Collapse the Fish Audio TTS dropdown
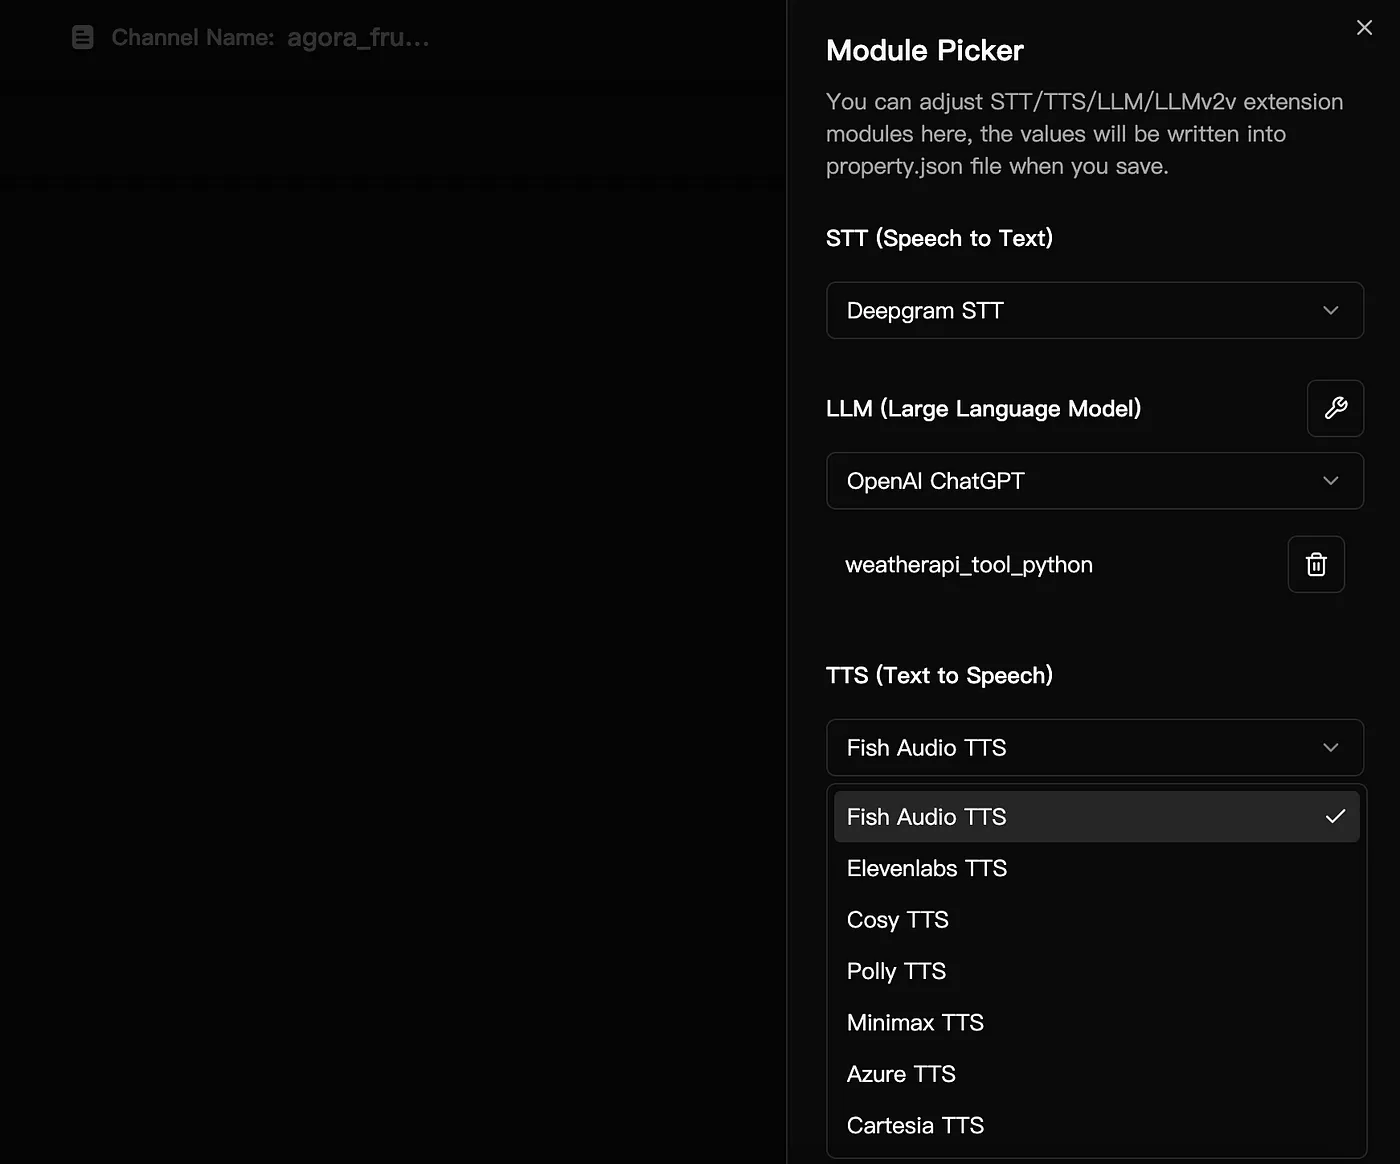 click(1094, 748)
